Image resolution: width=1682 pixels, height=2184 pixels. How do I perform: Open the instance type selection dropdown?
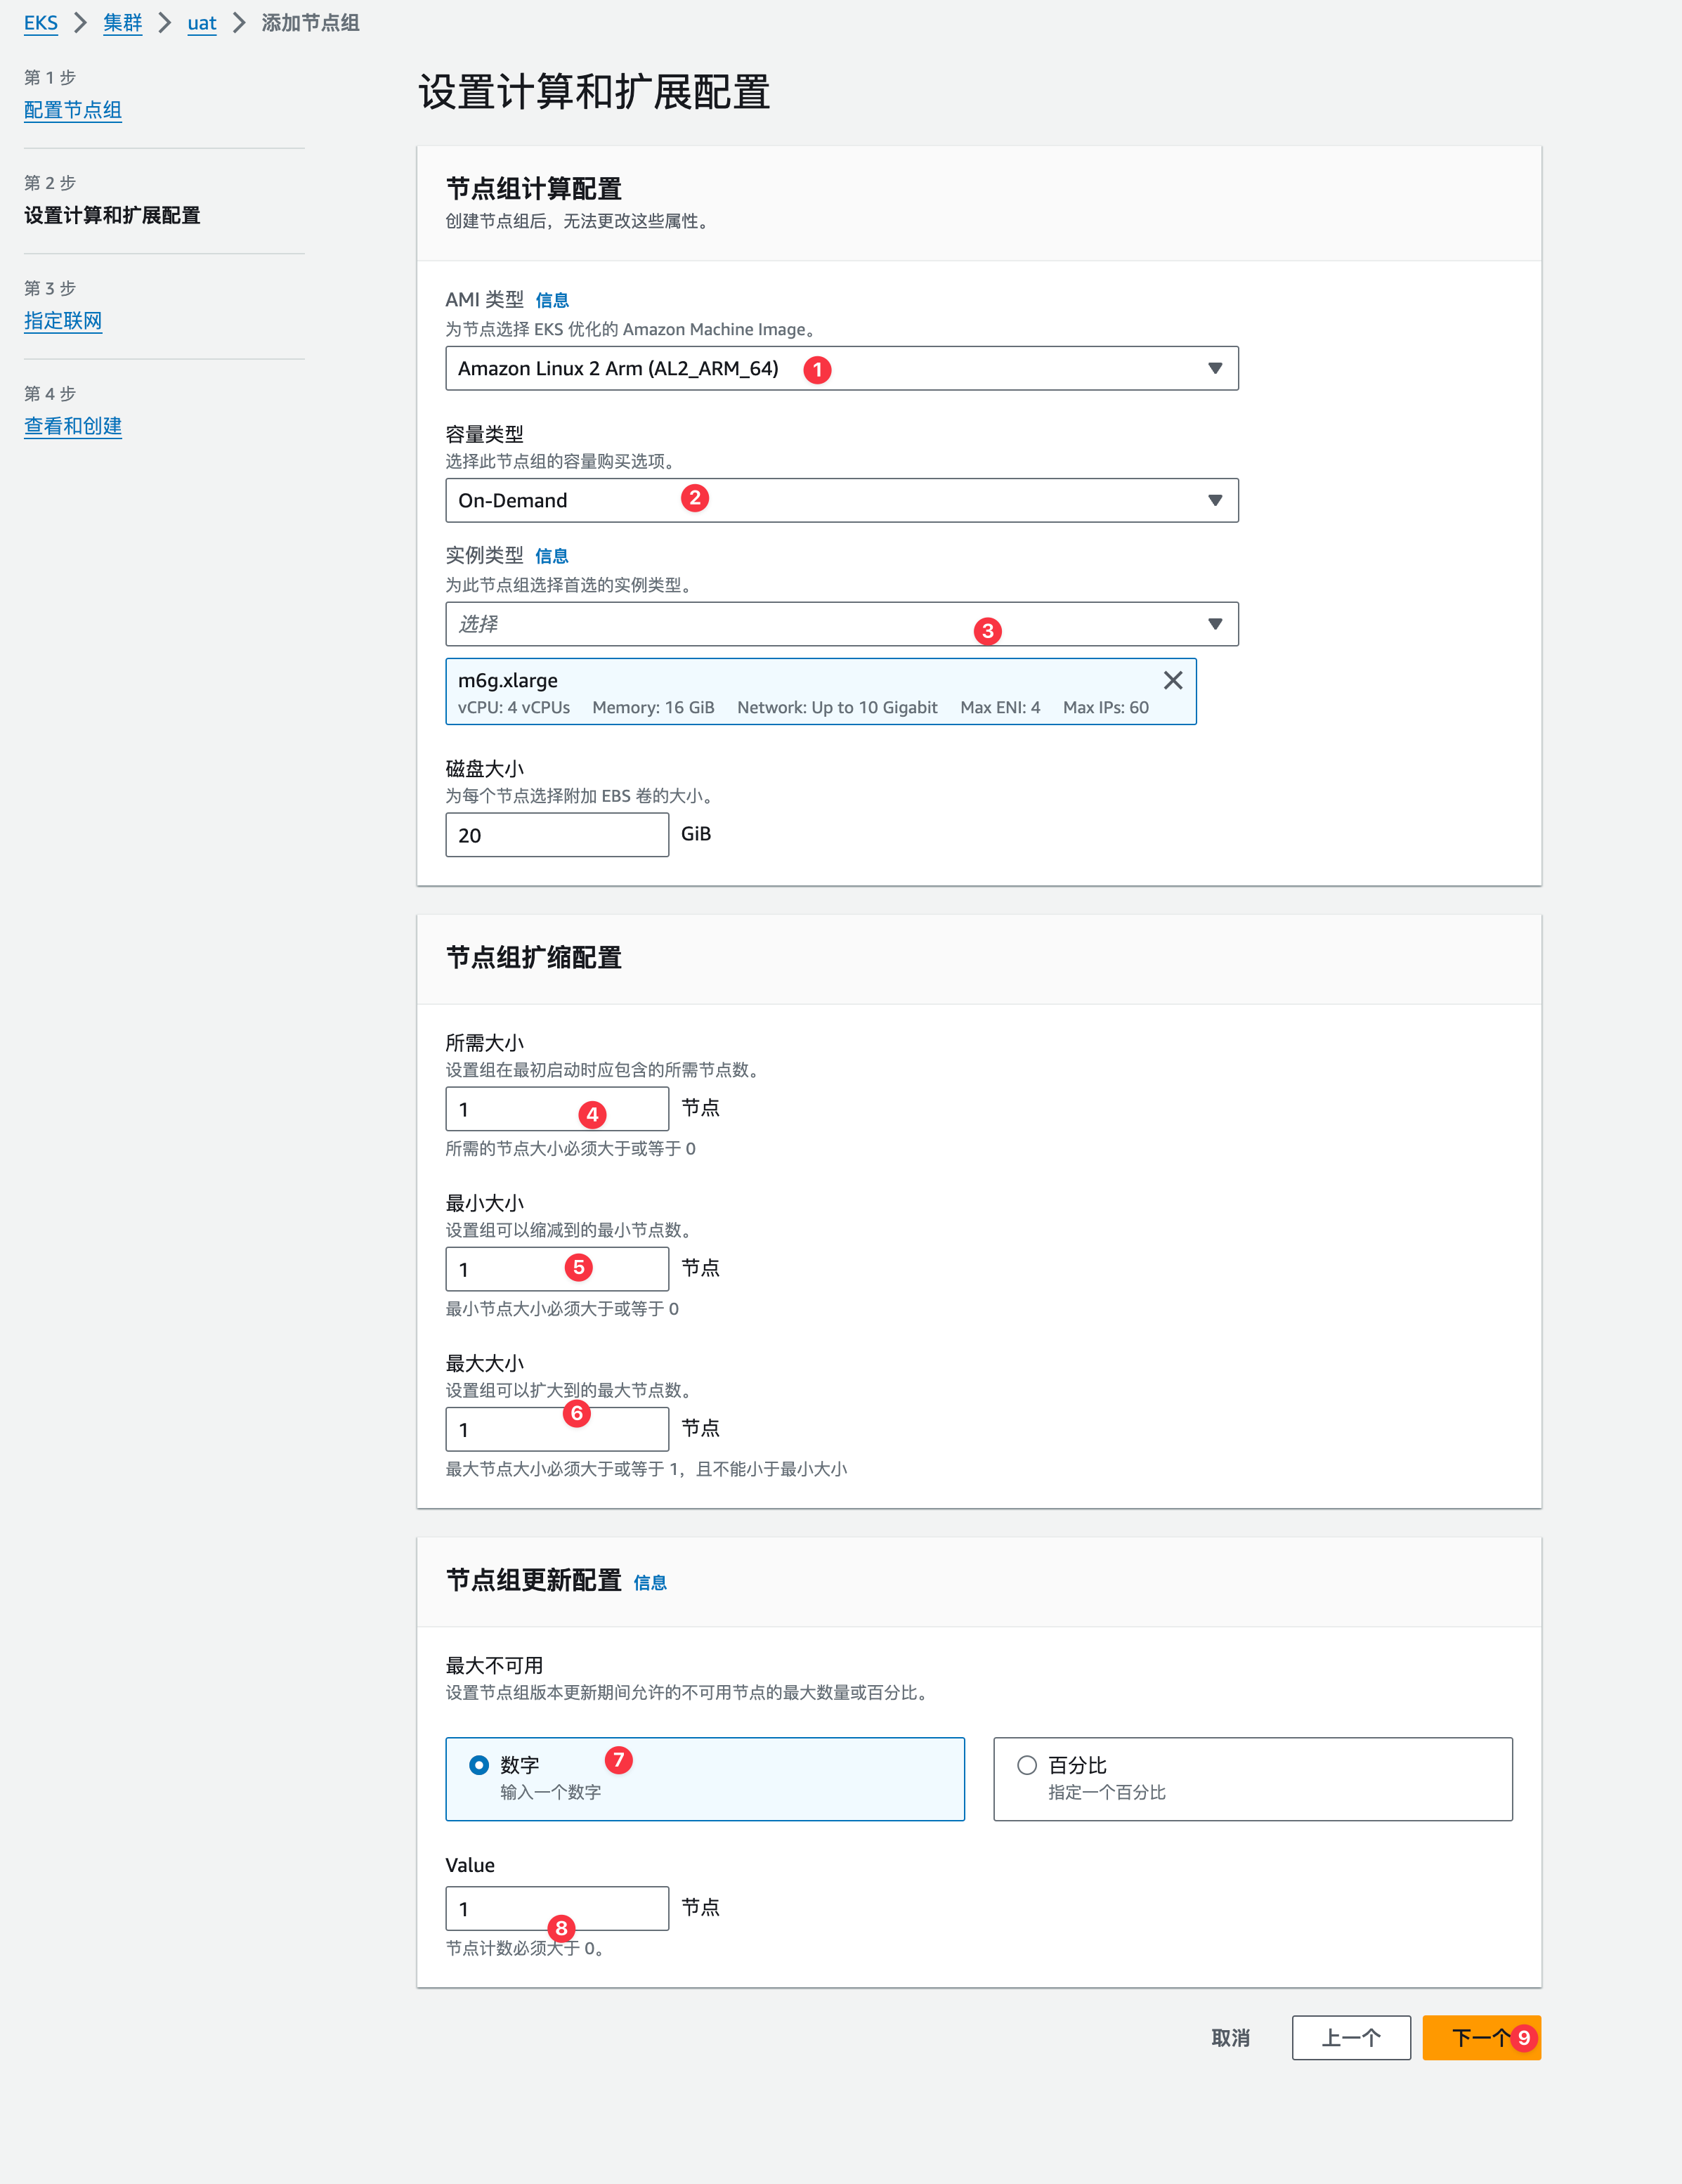click(x=842, y=624)
